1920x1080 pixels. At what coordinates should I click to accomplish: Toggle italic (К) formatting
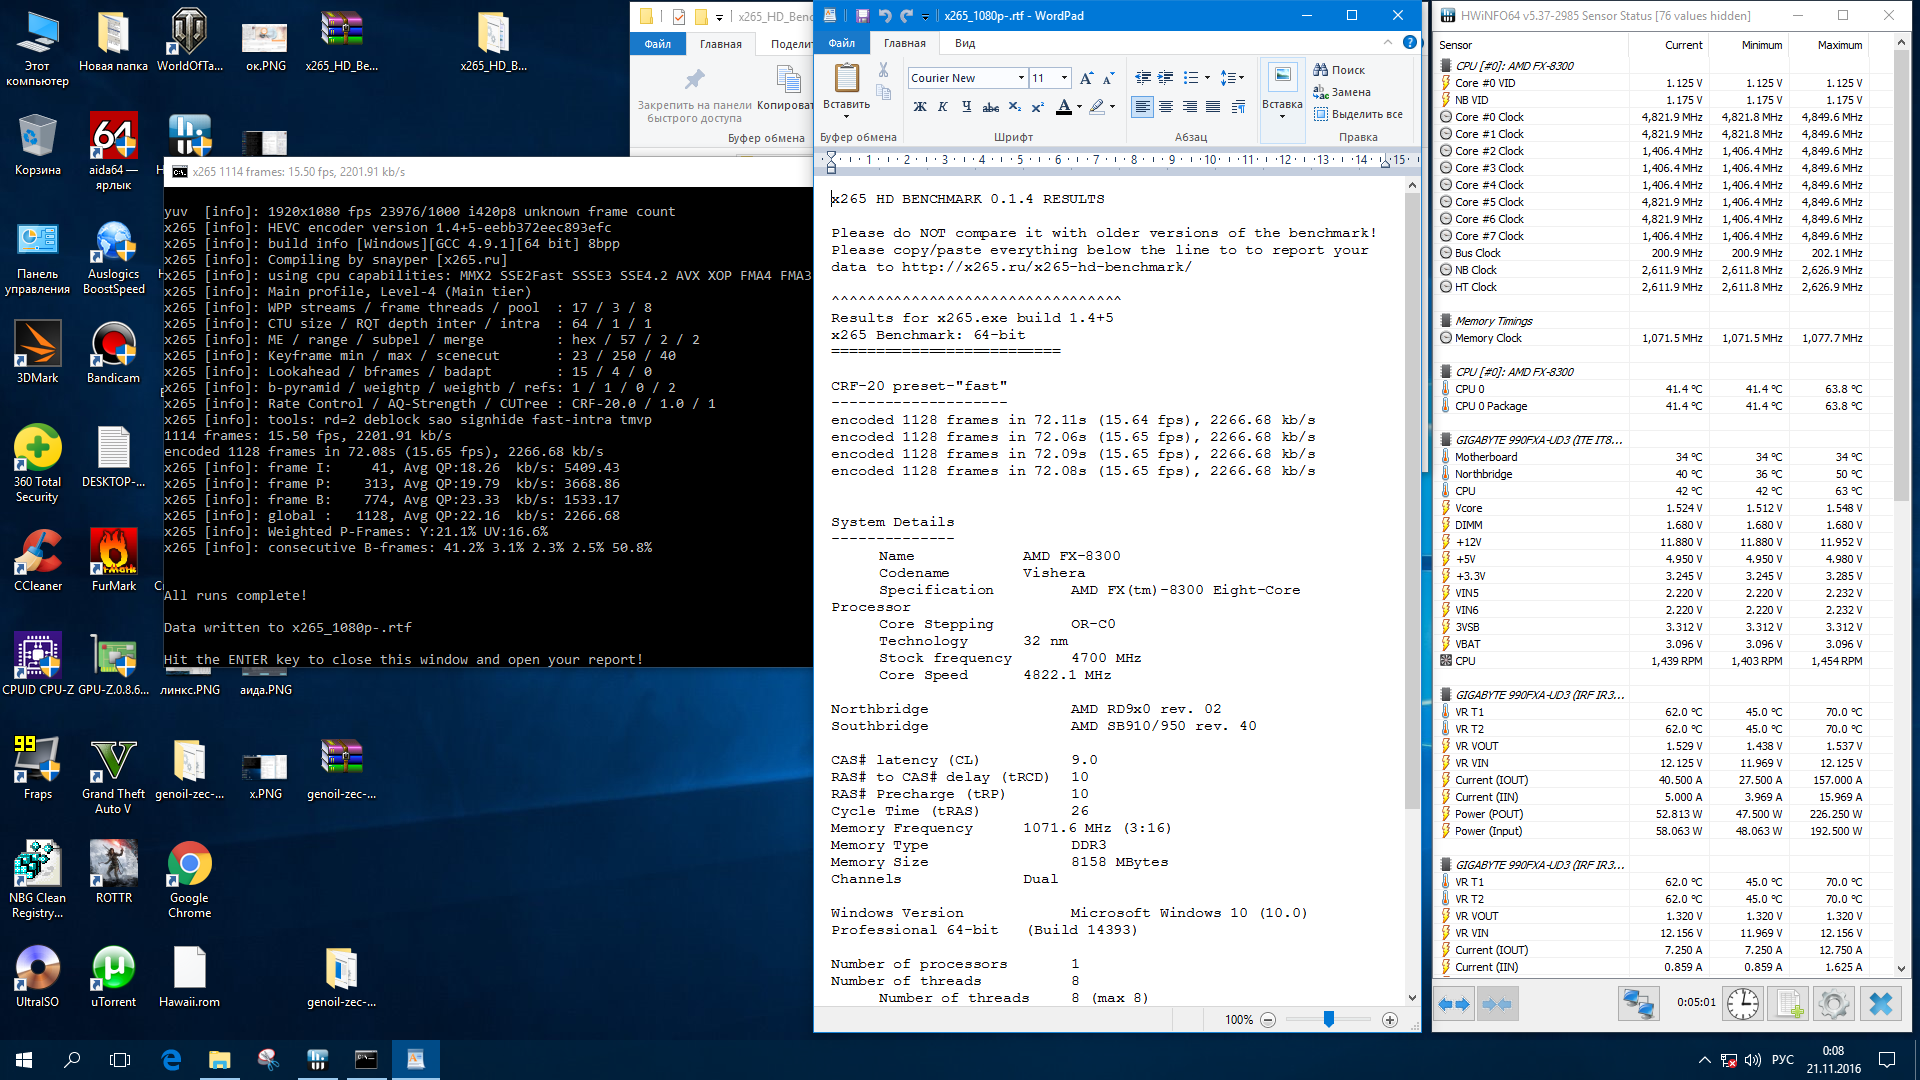[943, 107]
